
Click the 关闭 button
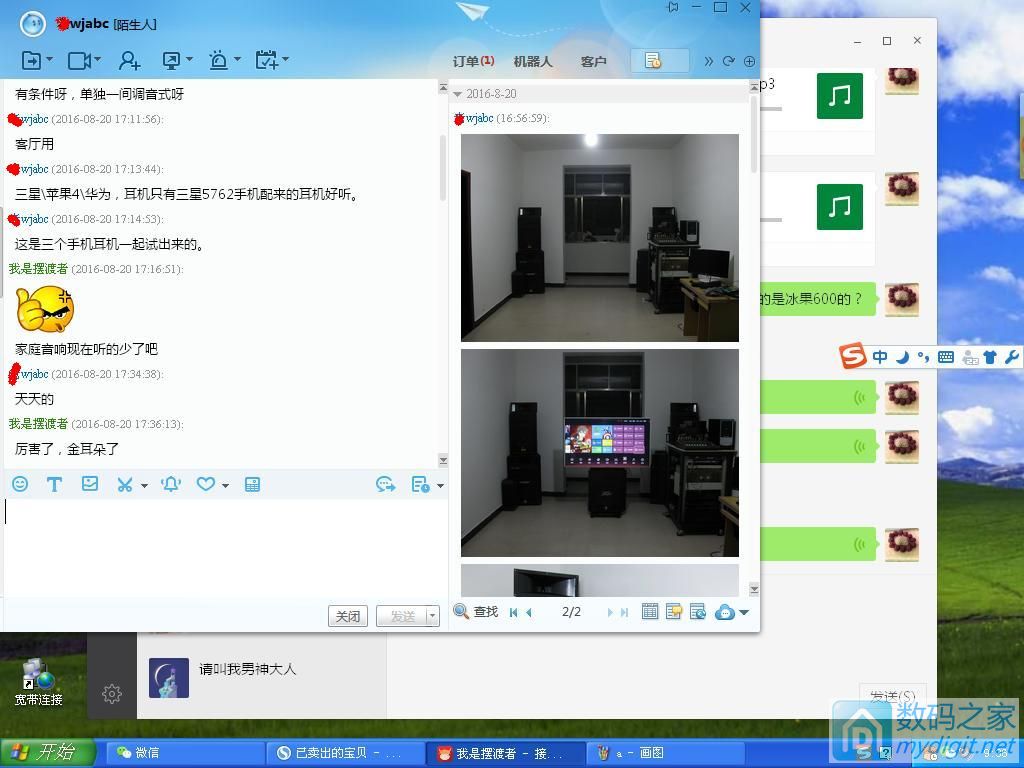[347, 616]
